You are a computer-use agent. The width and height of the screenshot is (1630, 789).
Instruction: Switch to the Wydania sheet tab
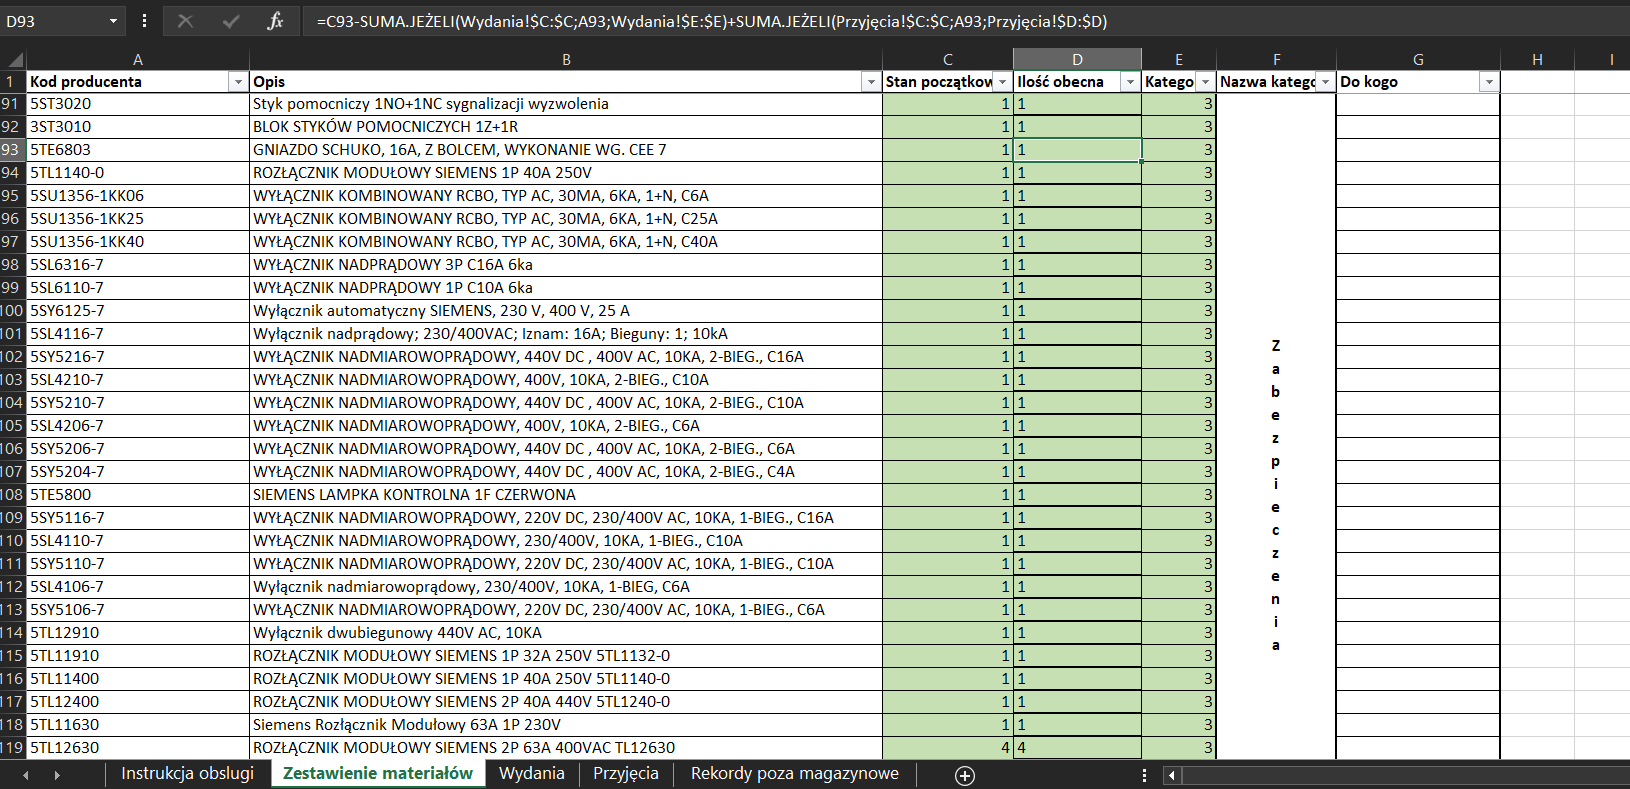[532, 773]
